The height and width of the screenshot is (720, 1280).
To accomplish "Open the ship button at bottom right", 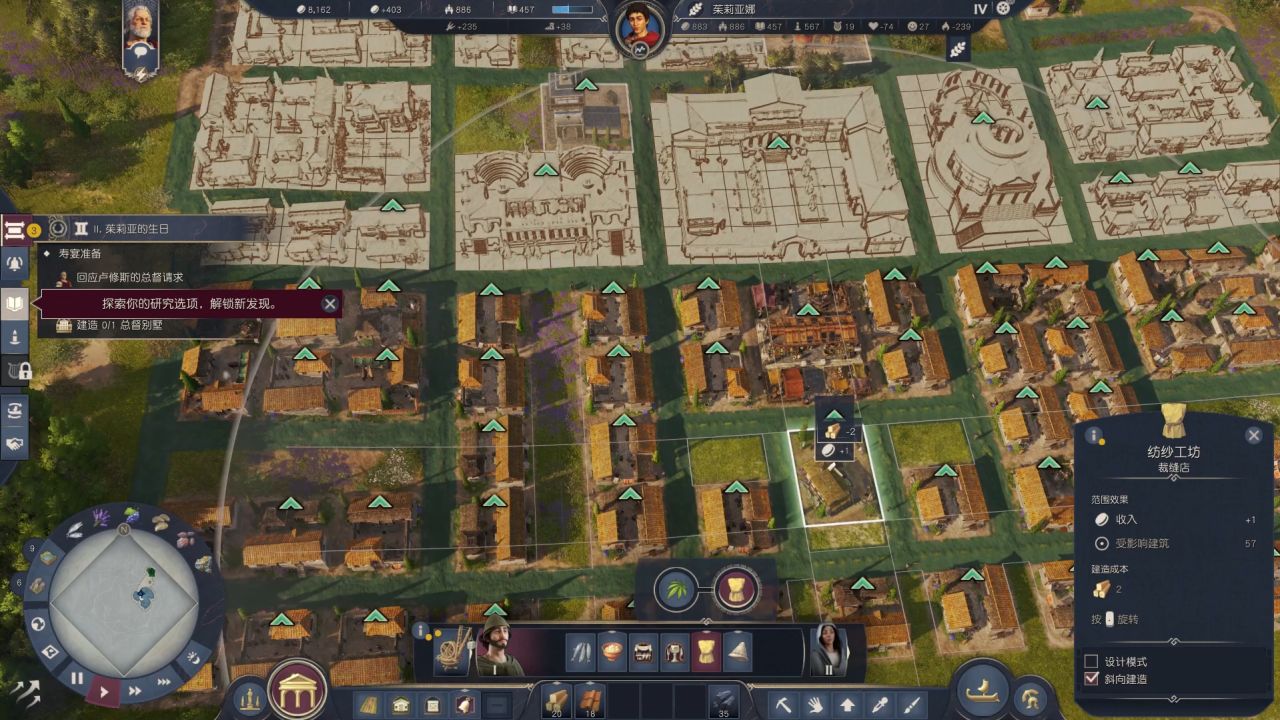I will tap(984, 689).
